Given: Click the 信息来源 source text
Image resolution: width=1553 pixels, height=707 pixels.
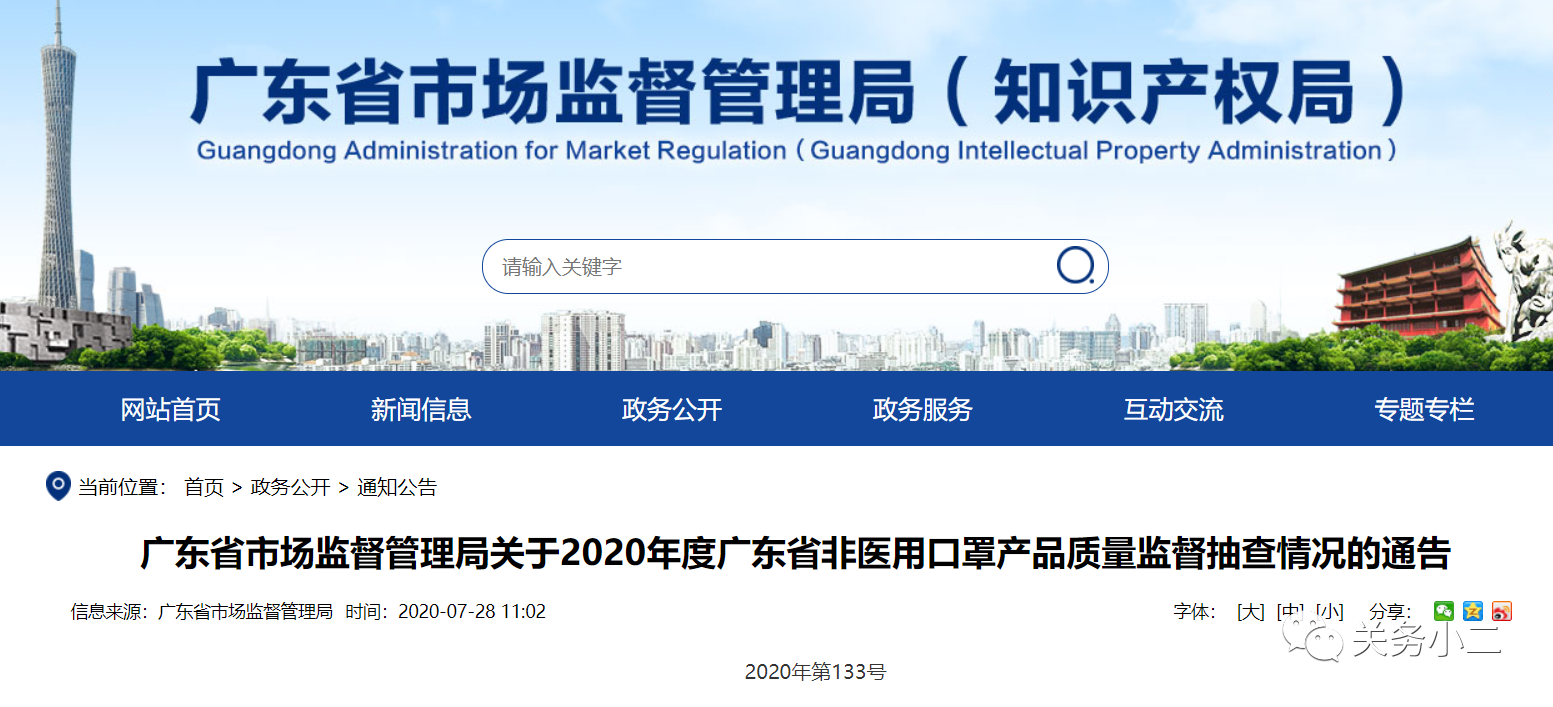Looking at the screenshot, I should click(x=201, y=612).
